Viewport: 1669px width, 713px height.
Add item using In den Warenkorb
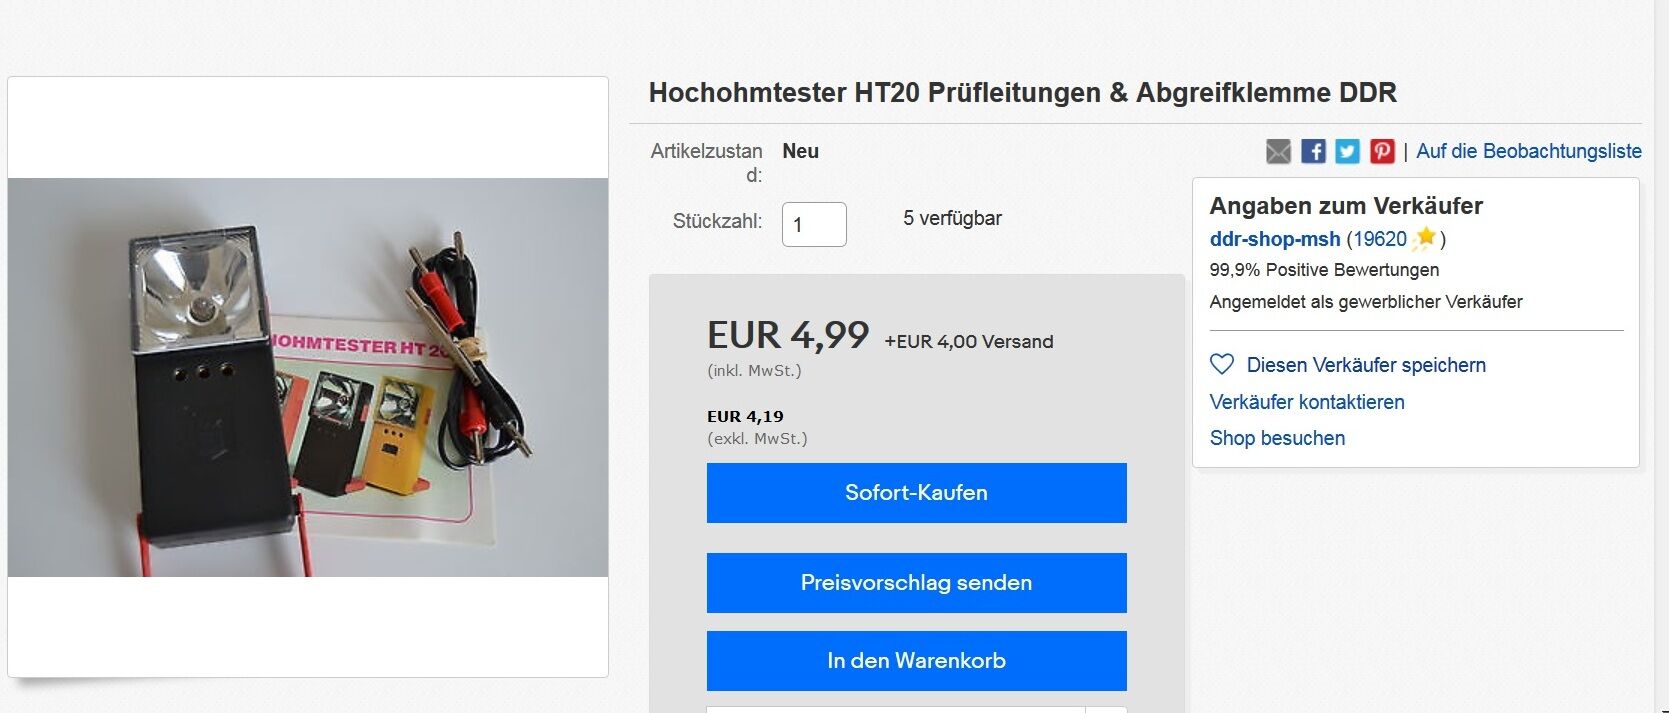(x=916, y=660)
